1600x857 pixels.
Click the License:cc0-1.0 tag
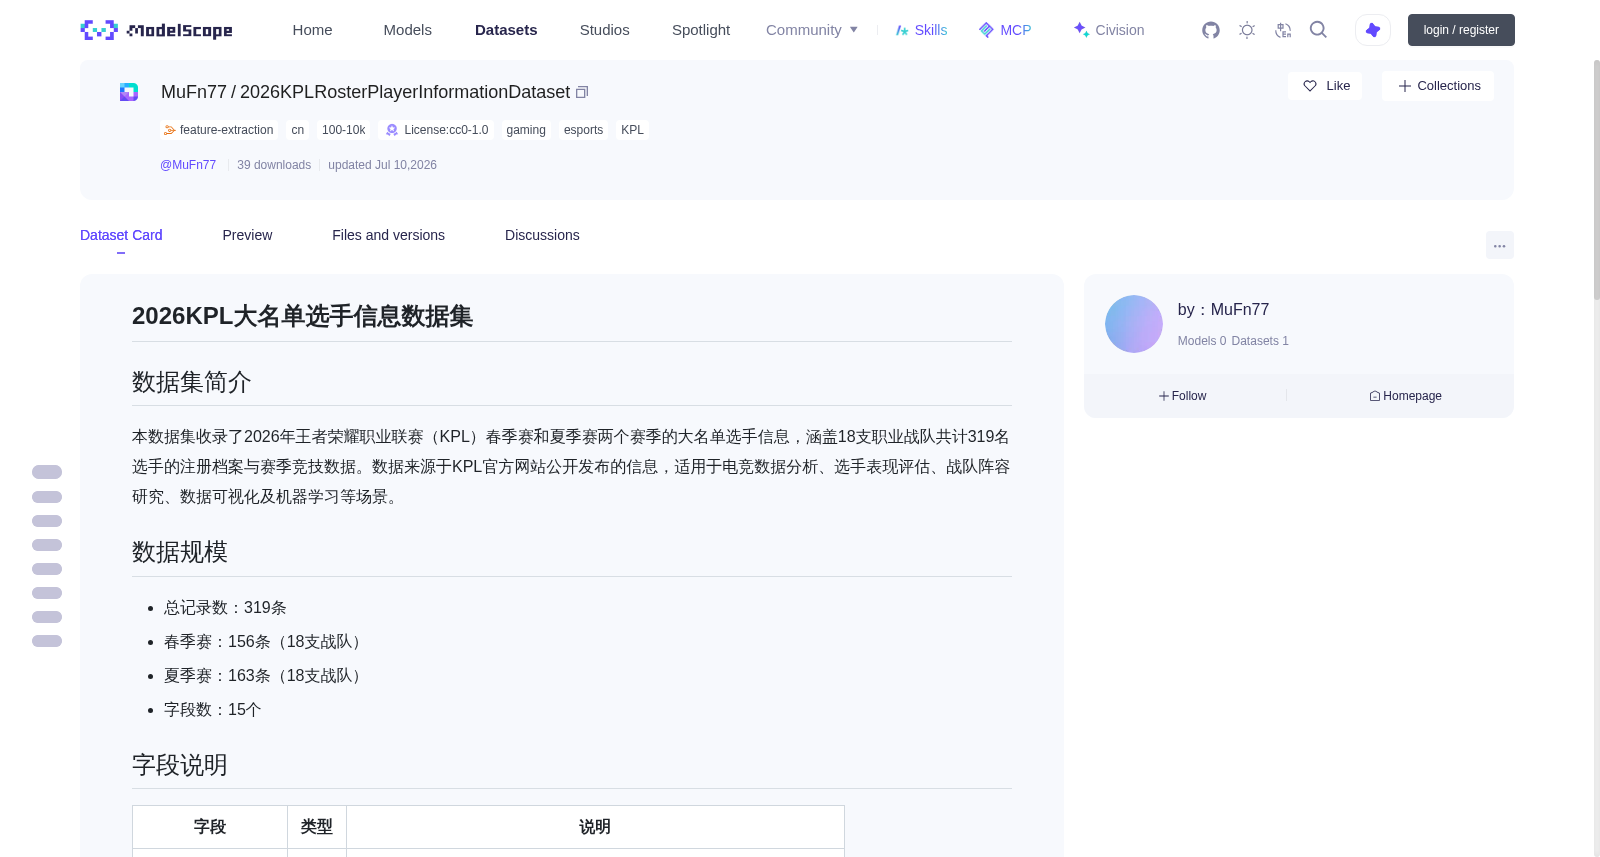pos(437,130)
